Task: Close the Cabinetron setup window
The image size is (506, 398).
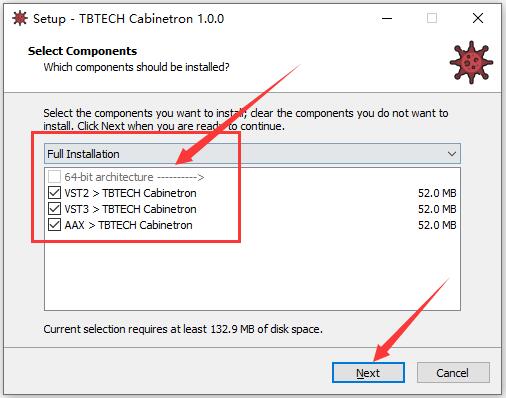Action: (478, 18)
